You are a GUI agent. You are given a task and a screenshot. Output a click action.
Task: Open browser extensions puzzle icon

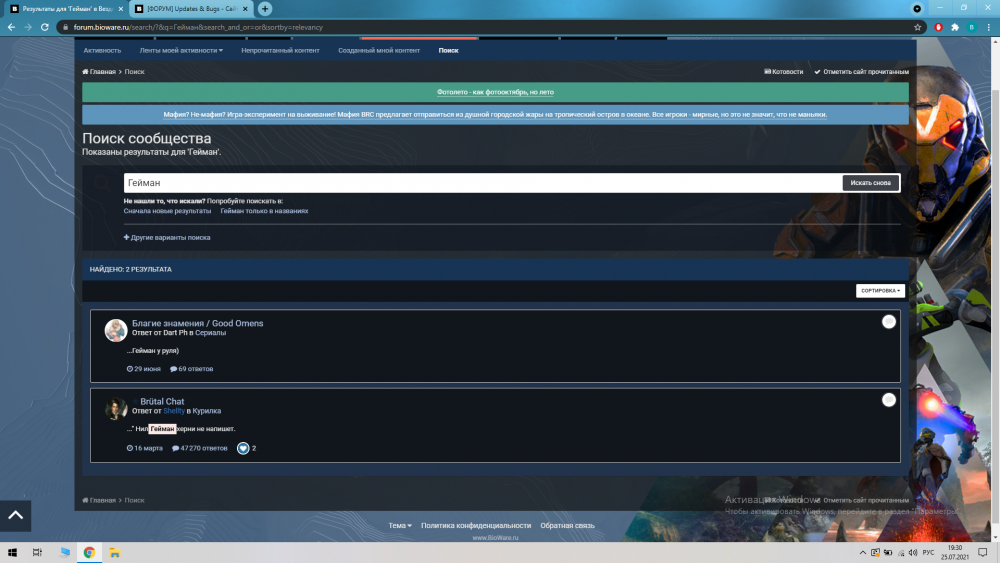tap(955, 27)
